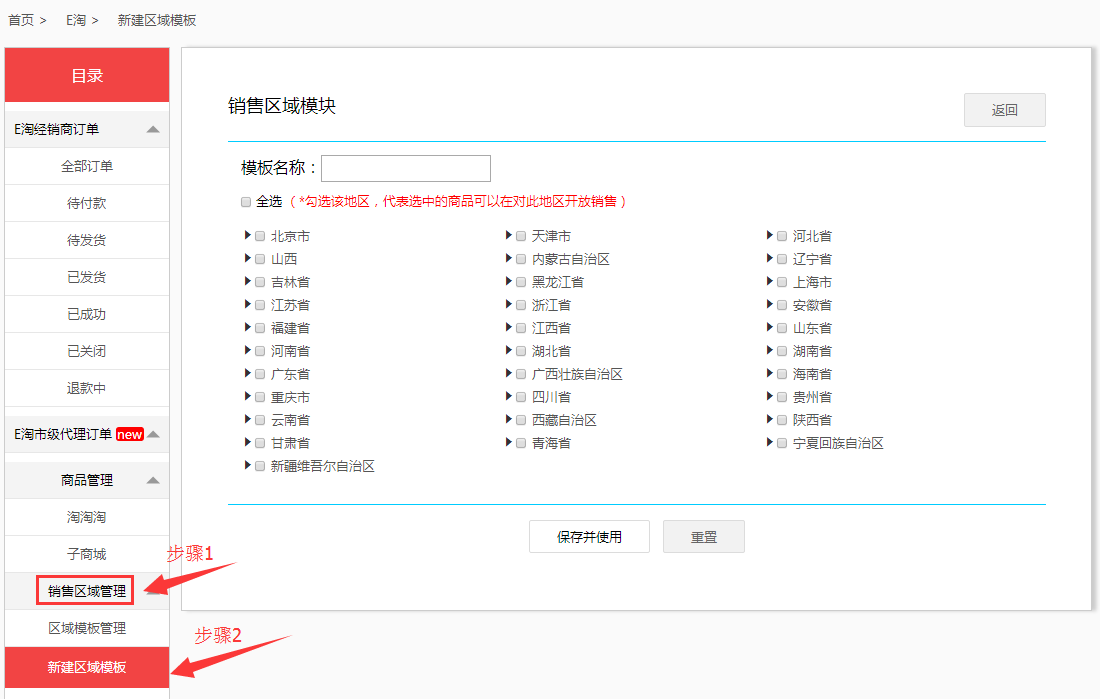This screenshot has width=1100, height=699.
Task: Open the 待发货 orders list
Action: tap(87, 241)
